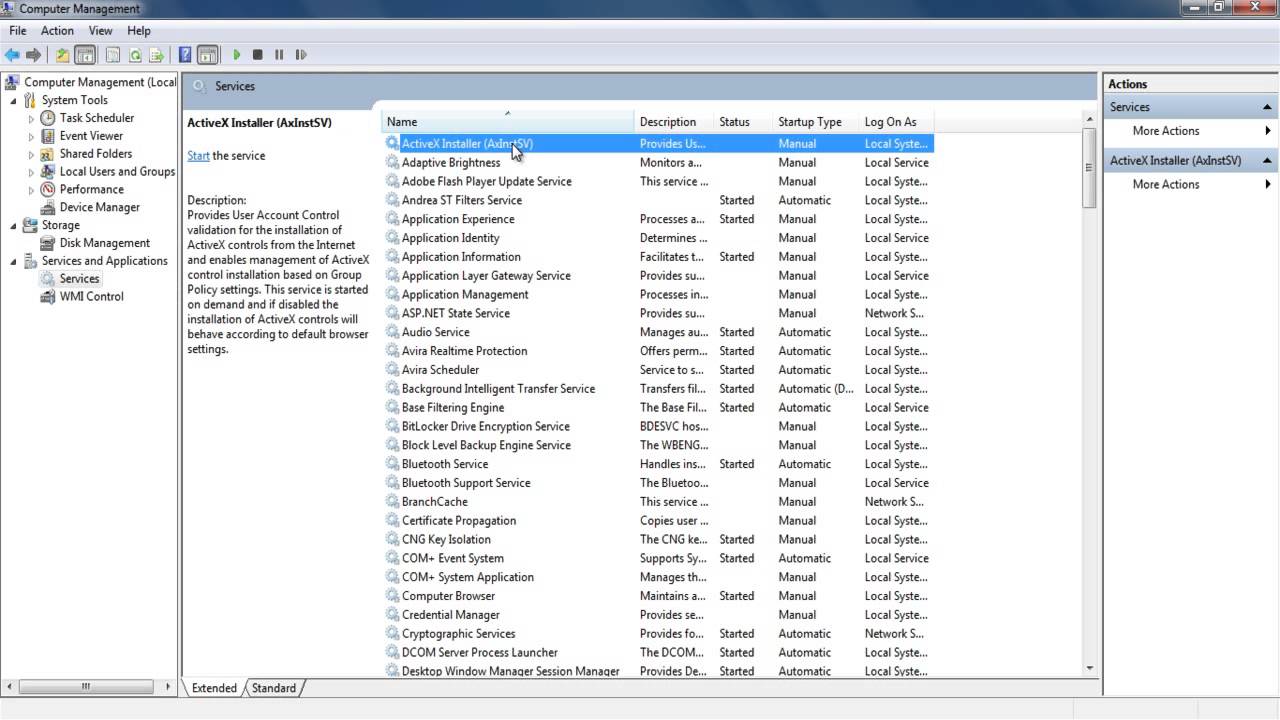The height and width of the screenshot is (720, 1280).
Task: Collapse the Services section in Actions pane
Action: pyautogui.click(x=1267, y=107)
